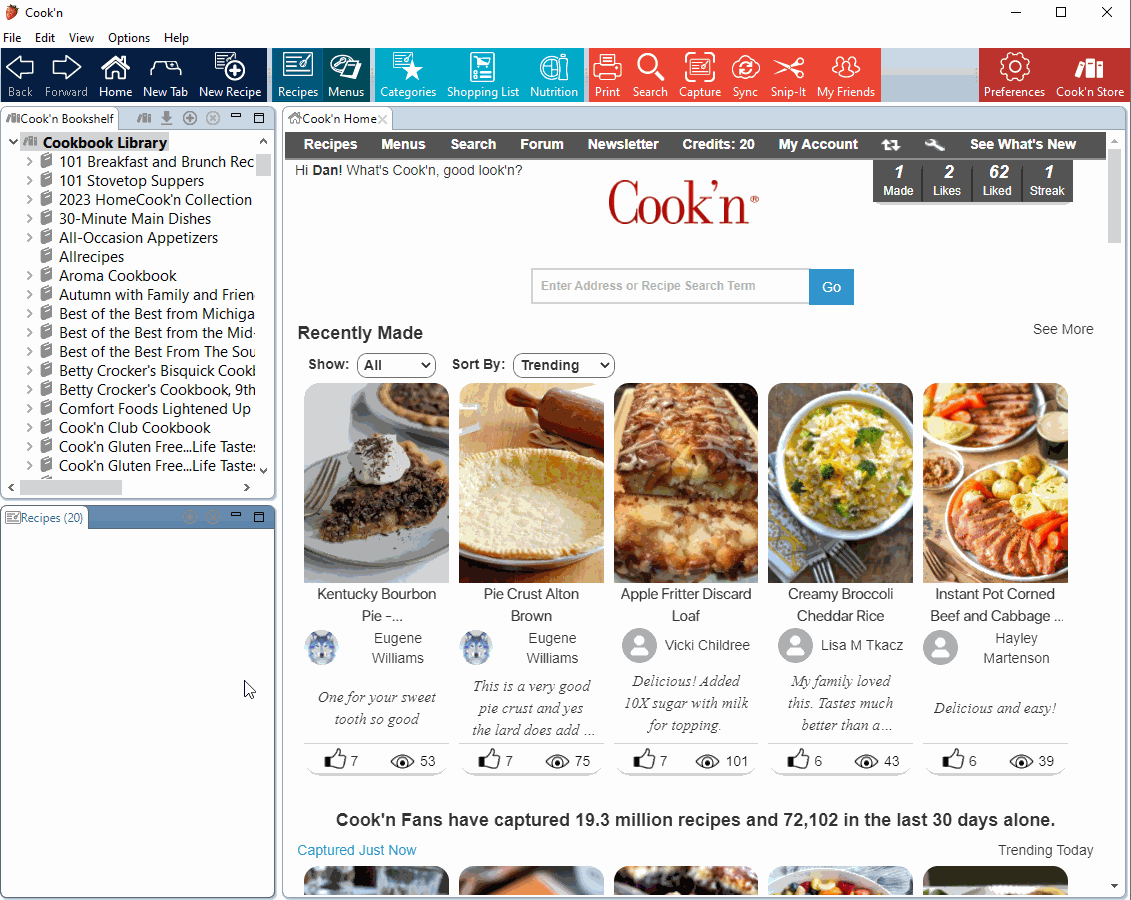Click the cookbook shelf icon in Bookshelf header

(x=144, y=118)
